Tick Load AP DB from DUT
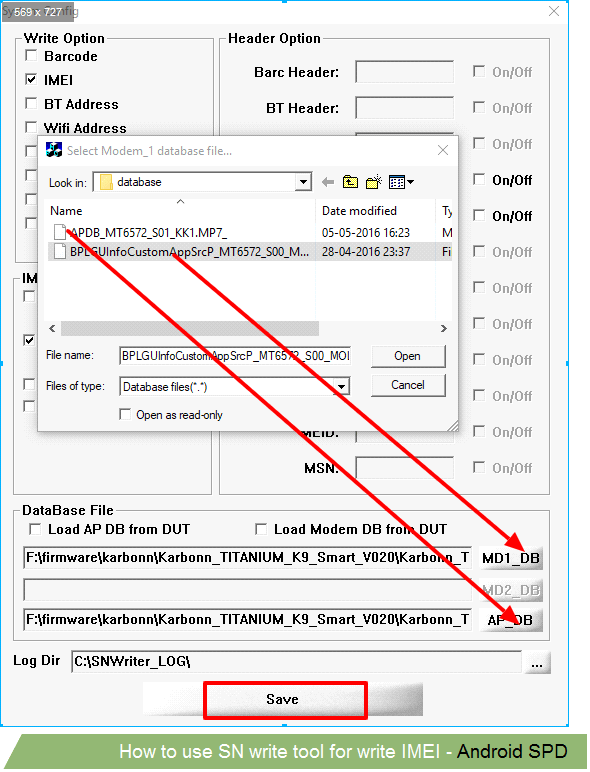Image resolution: width=590 pixels, height=772 pixels. point(34,529)
